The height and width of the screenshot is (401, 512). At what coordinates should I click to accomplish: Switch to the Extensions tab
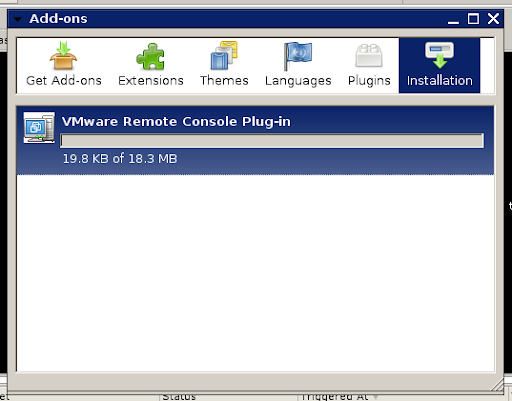pos(151,65)
